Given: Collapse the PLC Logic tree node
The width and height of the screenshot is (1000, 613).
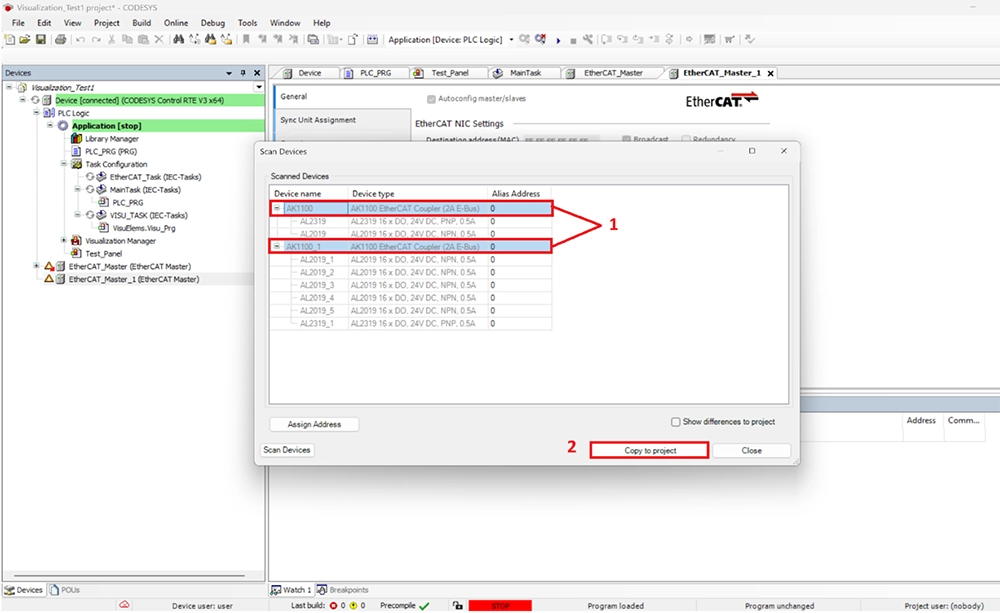Looking at the screenshot, I should [36, 112].
